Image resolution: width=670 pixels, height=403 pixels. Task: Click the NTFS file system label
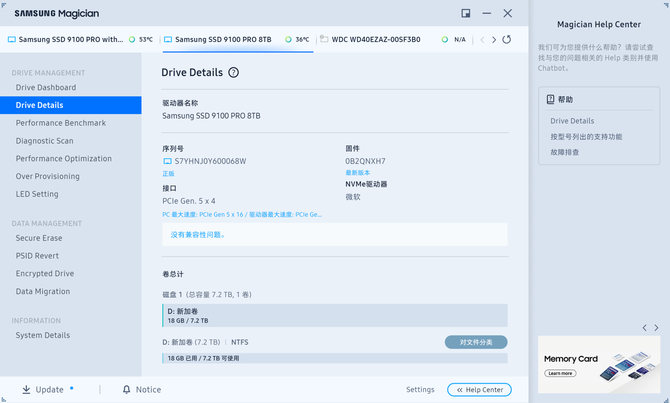(239, 342)
